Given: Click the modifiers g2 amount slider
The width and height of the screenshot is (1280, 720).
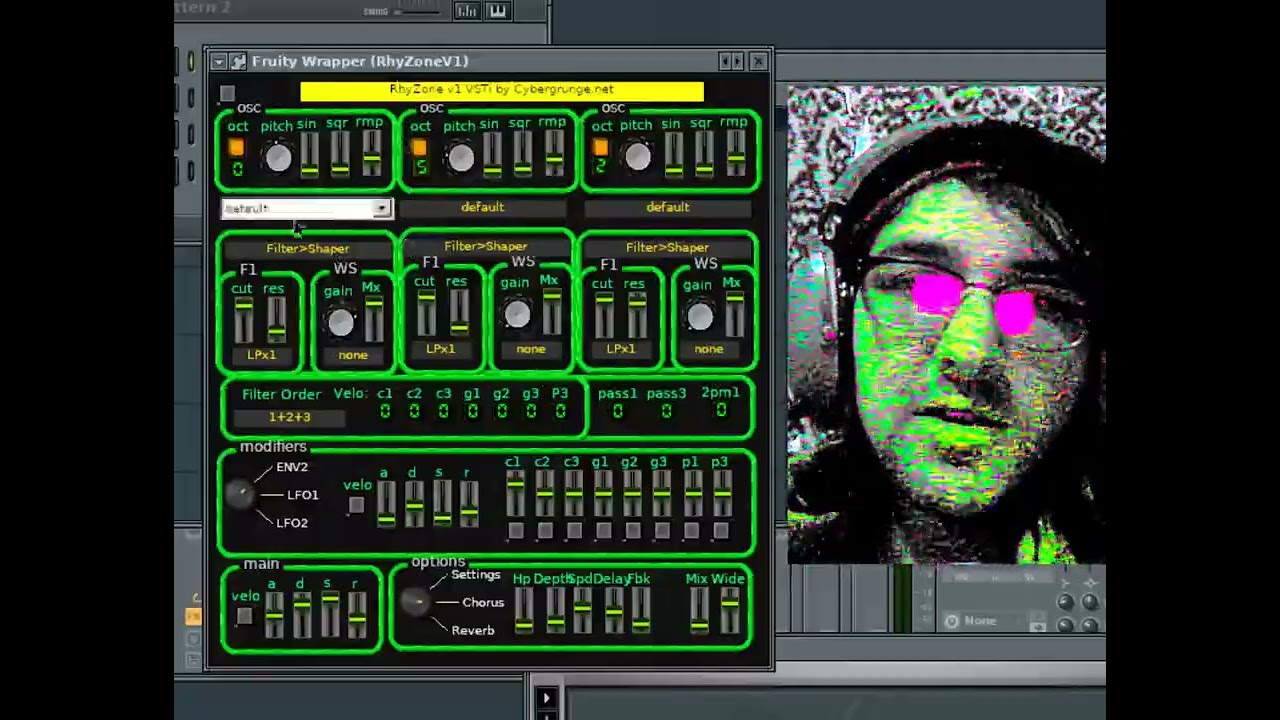Looking at the screenshot, I should [x=632, y=495].
